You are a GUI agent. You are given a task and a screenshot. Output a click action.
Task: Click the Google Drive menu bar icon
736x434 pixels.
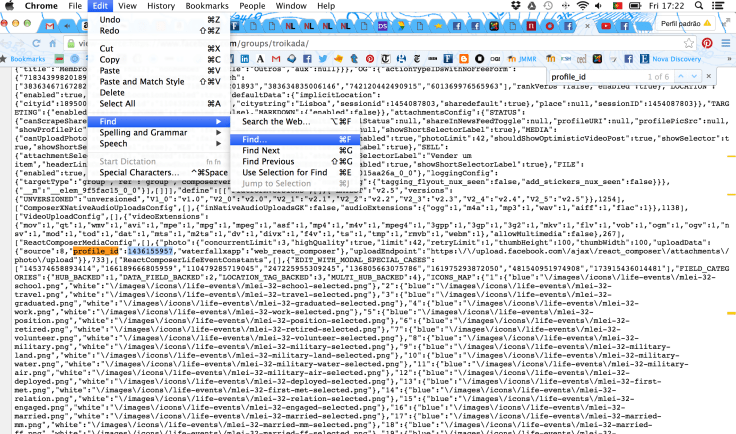click(x=532, y=6)
